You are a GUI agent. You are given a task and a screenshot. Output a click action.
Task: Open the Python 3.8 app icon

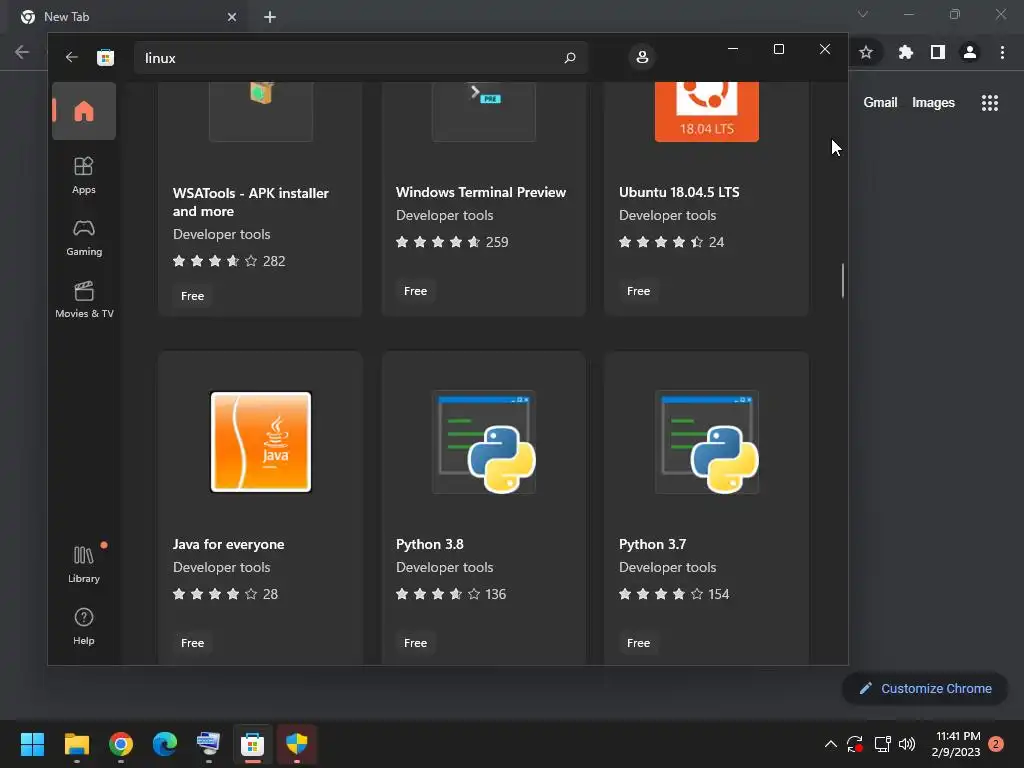pyautogui.click(x=484, y=441)
